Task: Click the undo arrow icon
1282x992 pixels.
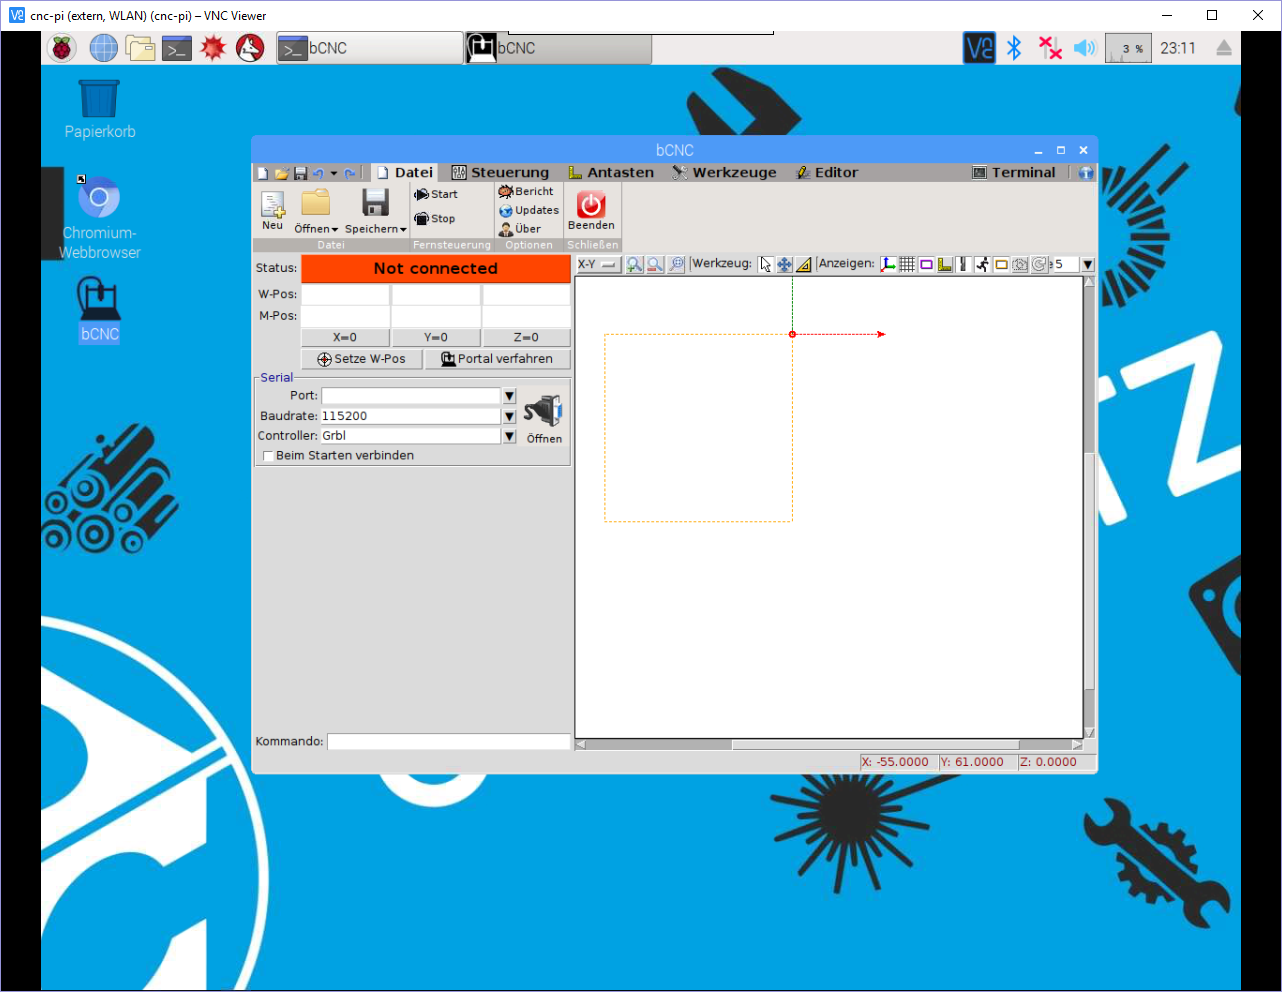Action: click(x=318, y=173)
